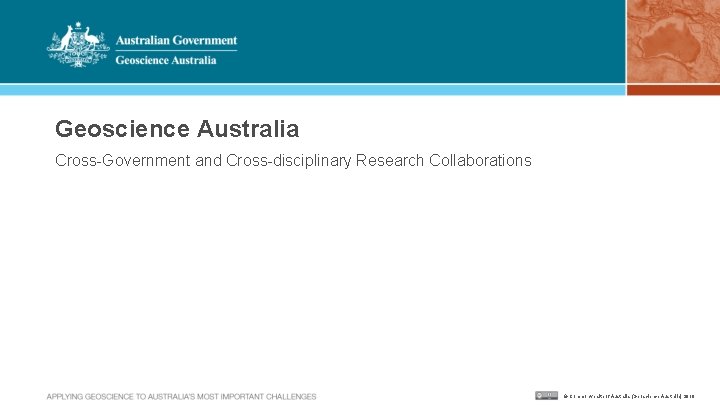Click subtitle "Cross-Government and Cross-disciplinary Research Collaborations"

coord(293,161)
